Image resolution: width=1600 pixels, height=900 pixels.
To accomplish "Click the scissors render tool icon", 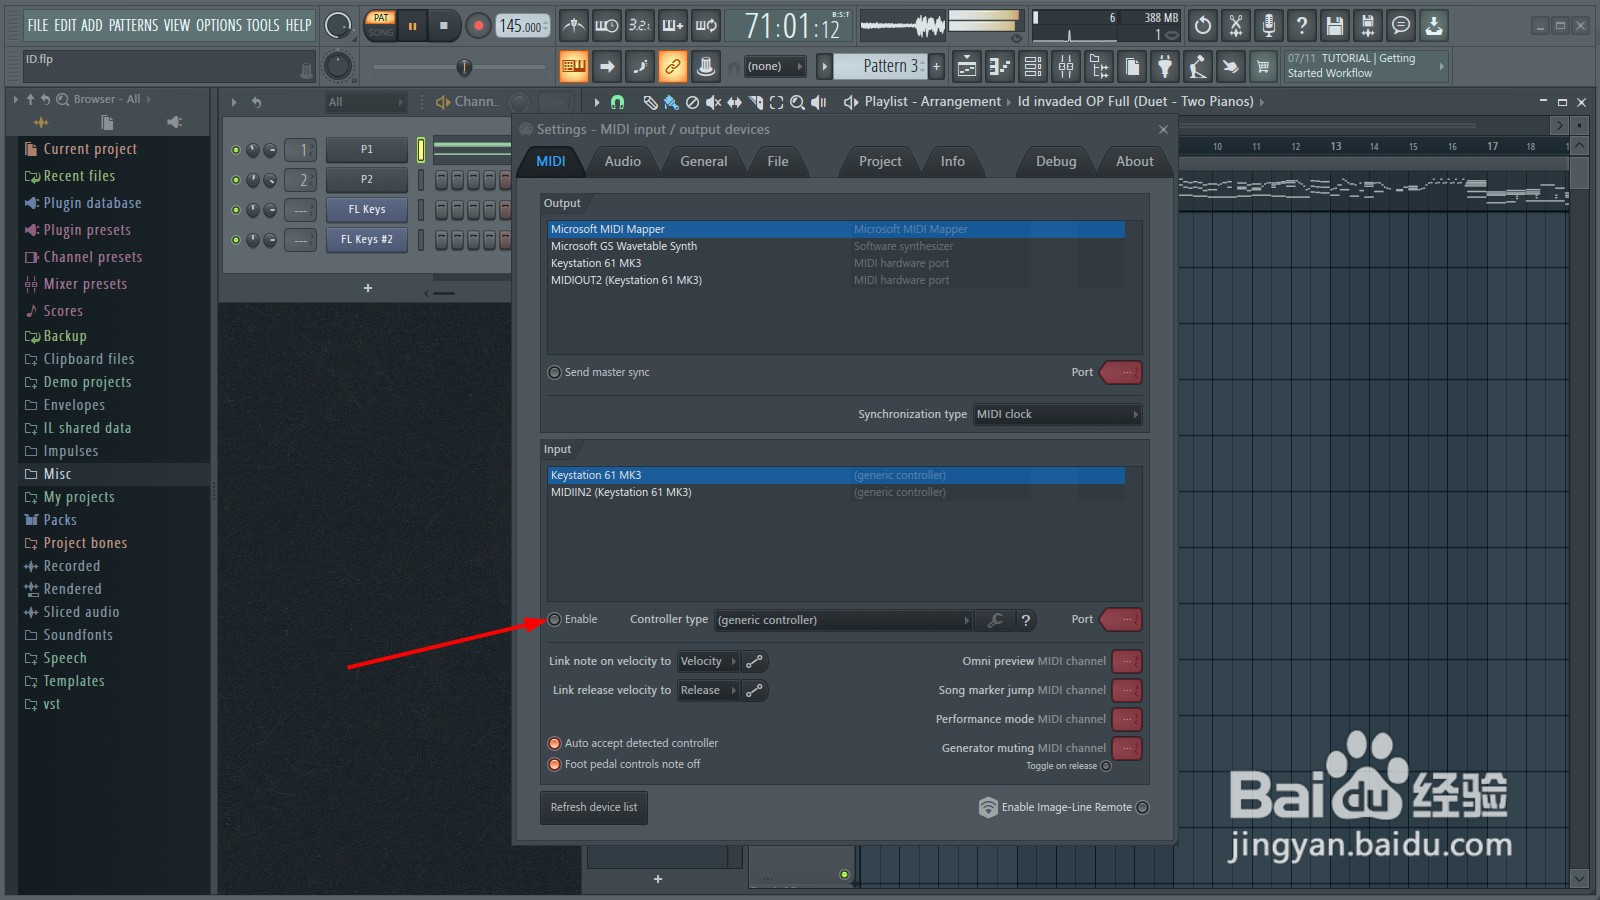I will (1236, 26).
